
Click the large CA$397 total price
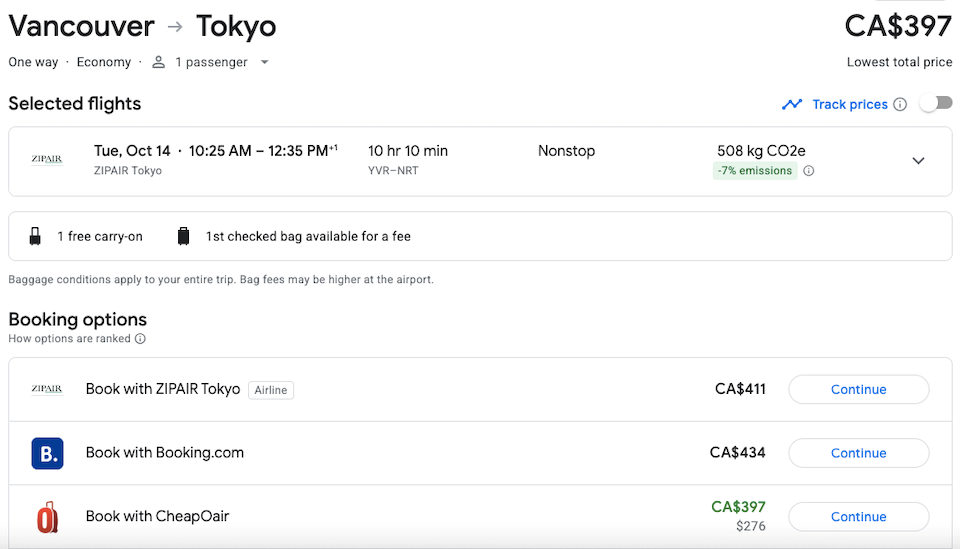click(898, 26)
